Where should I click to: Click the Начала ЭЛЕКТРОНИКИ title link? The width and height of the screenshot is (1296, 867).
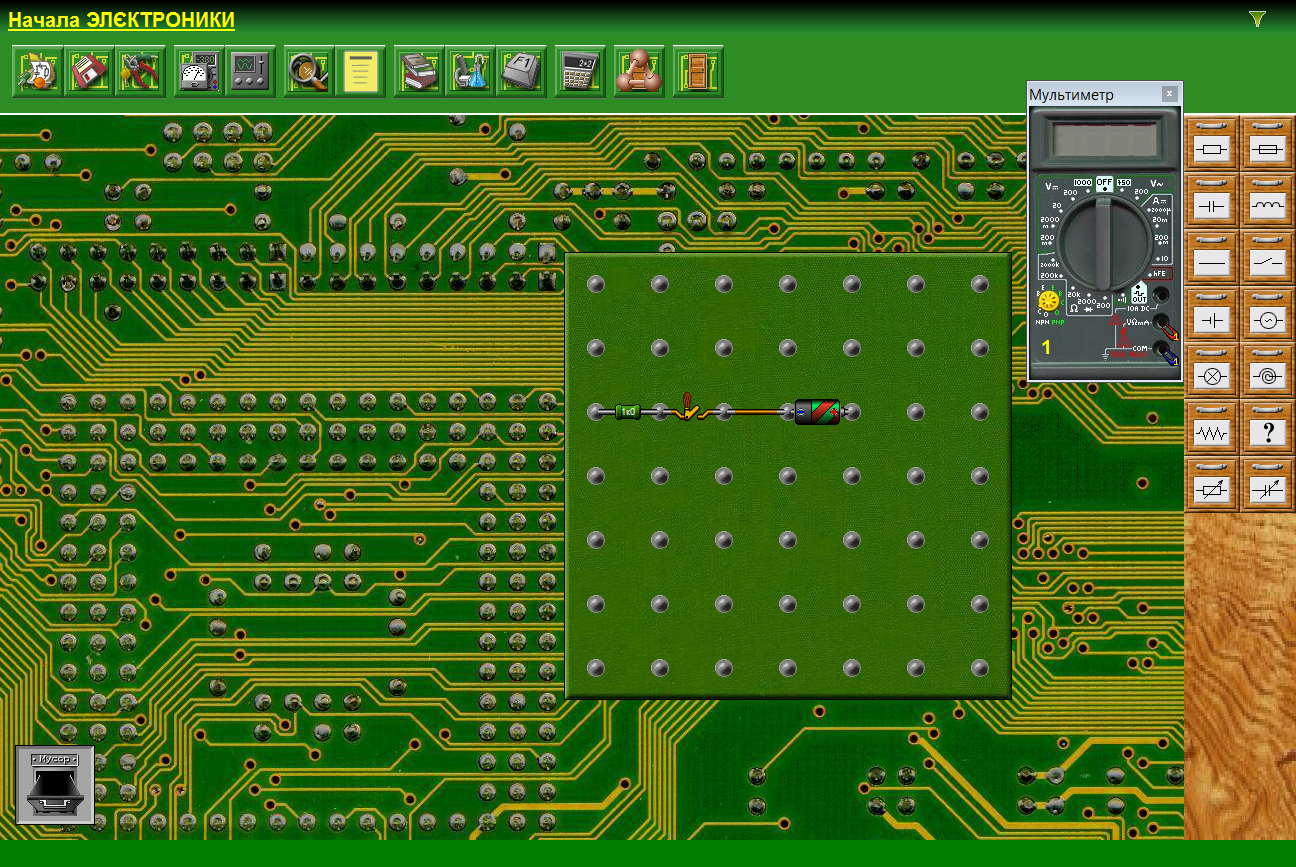pyautogui.click(x=121, y=20)
